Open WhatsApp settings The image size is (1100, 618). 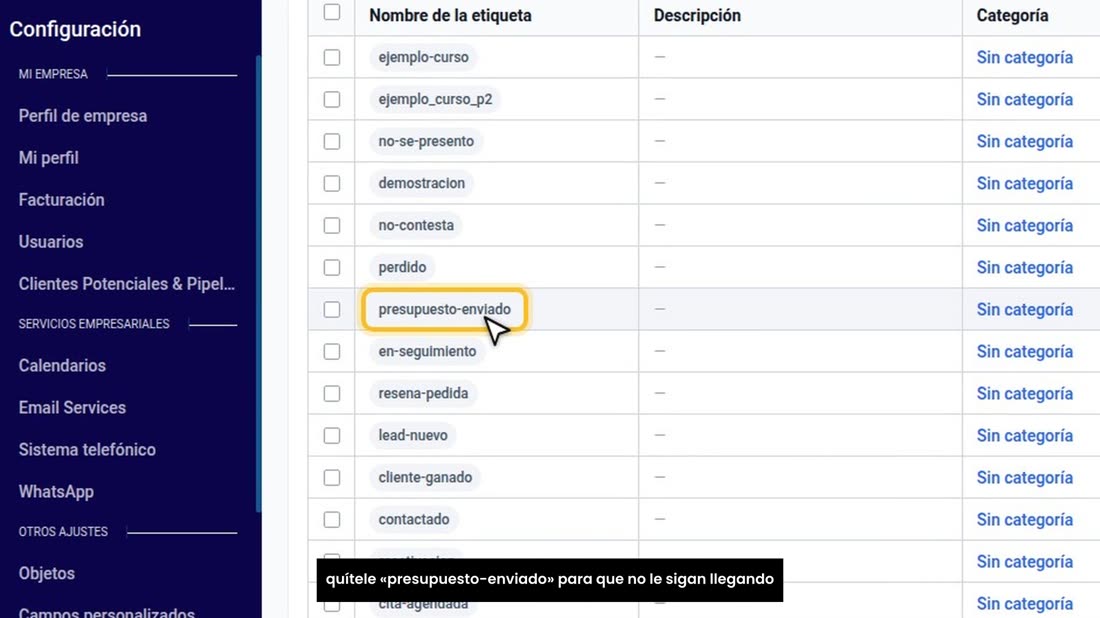click(x=56, y=492)
